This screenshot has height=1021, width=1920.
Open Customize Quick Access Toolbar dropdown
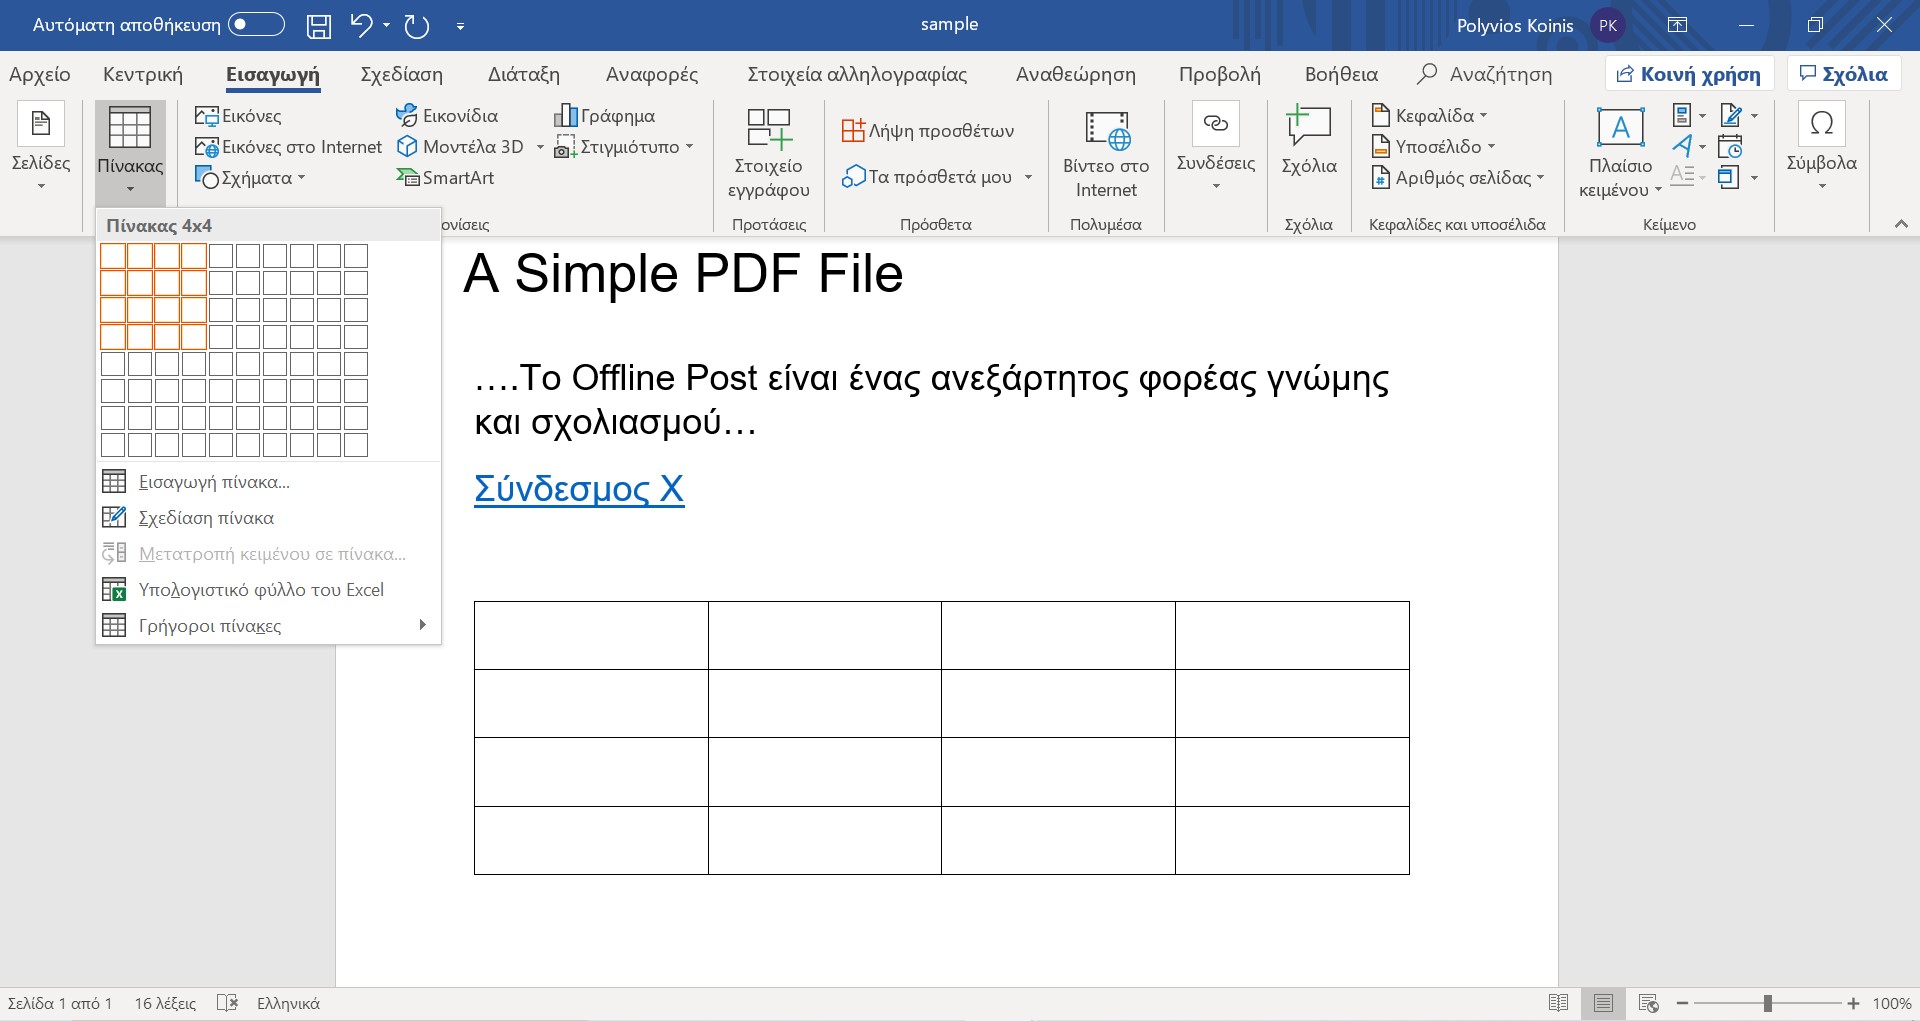click(x=460, y=27)
